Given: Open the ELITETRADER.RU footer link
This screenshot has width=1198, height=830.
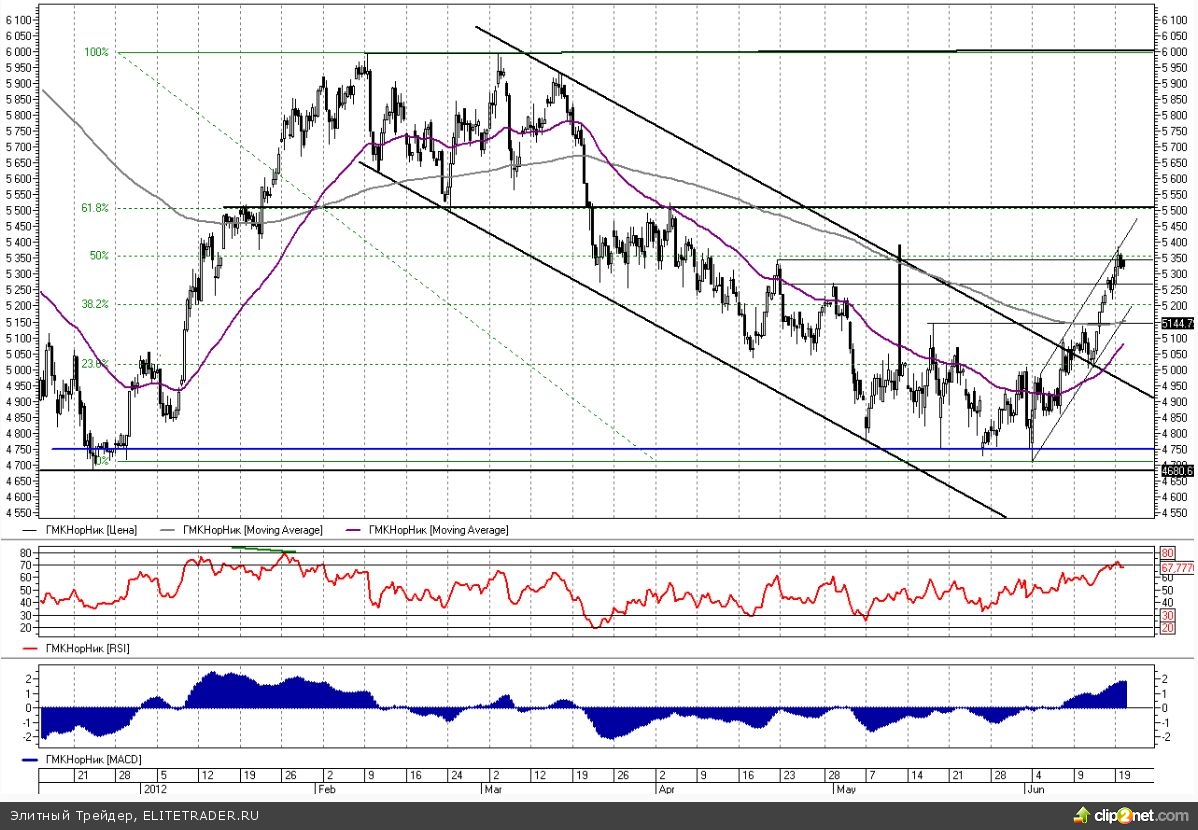Looking at the screenshot, I should 200,815.
